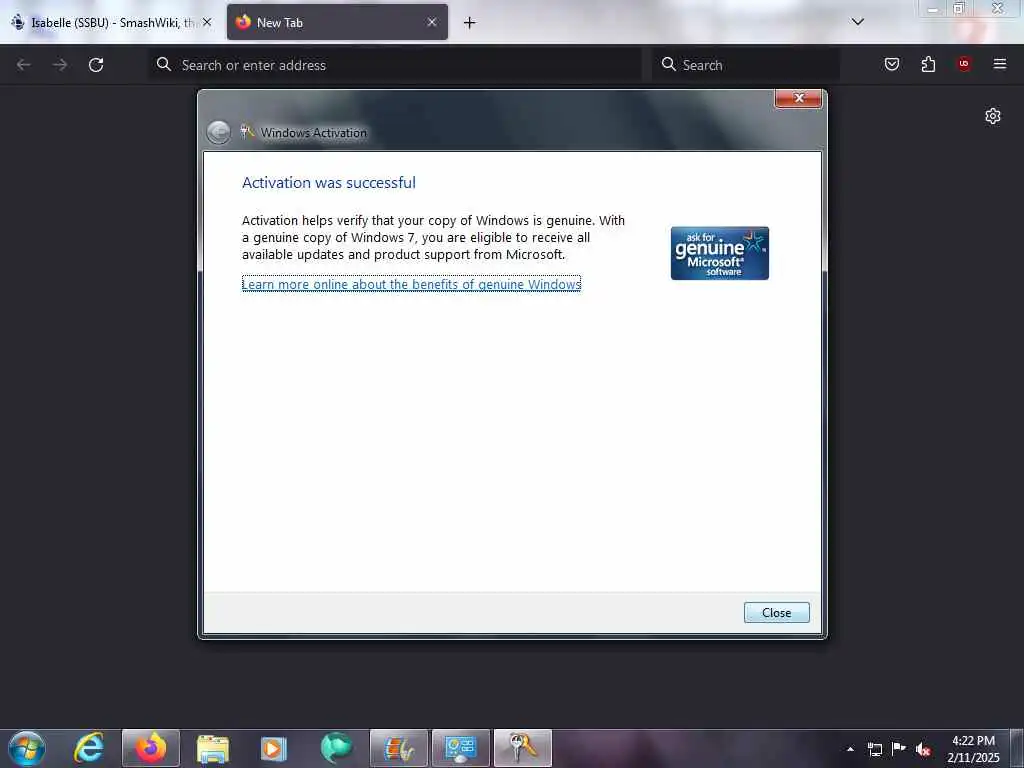The height and width of the screenshot is (768, 1024).
Task: Open the genuine Windows benefits link
Action: (411, 284)
